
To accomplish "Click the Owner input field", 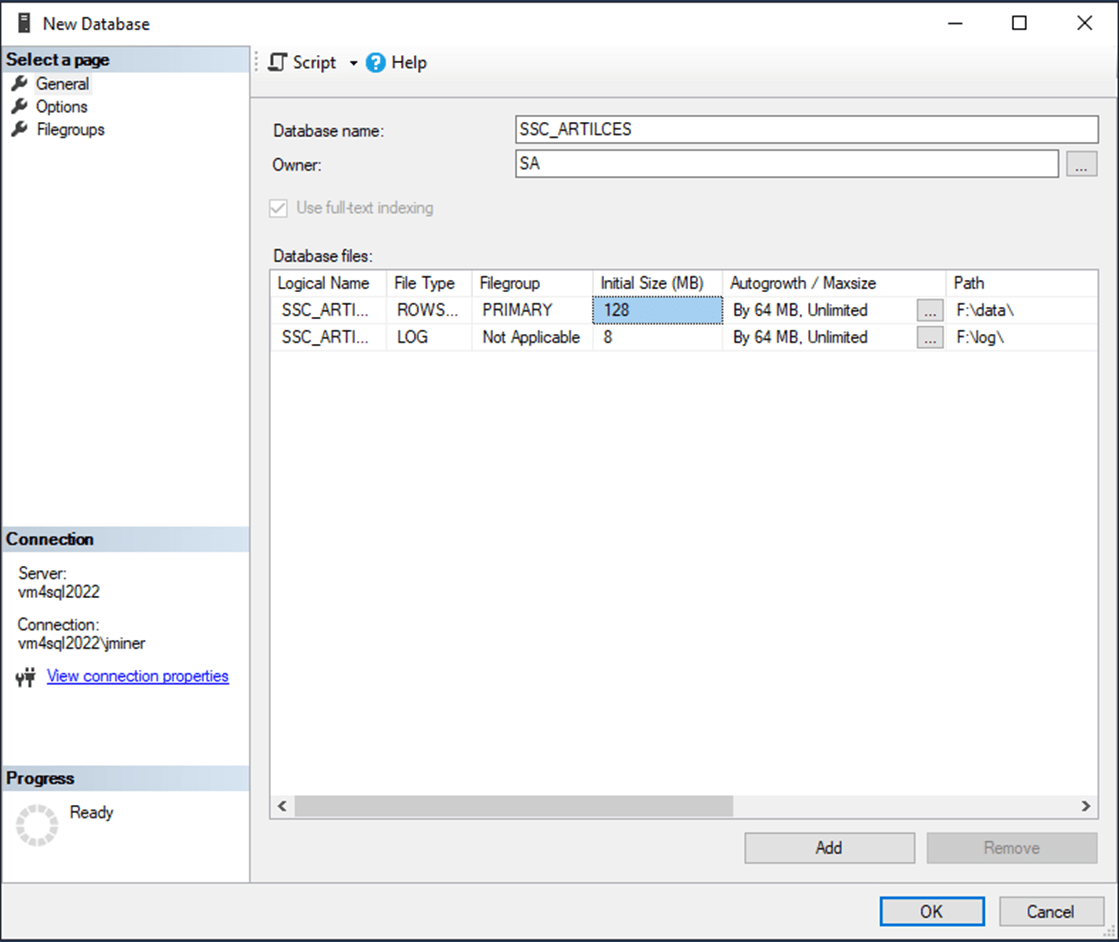I will pyautogui.click(x=786, y=163).
